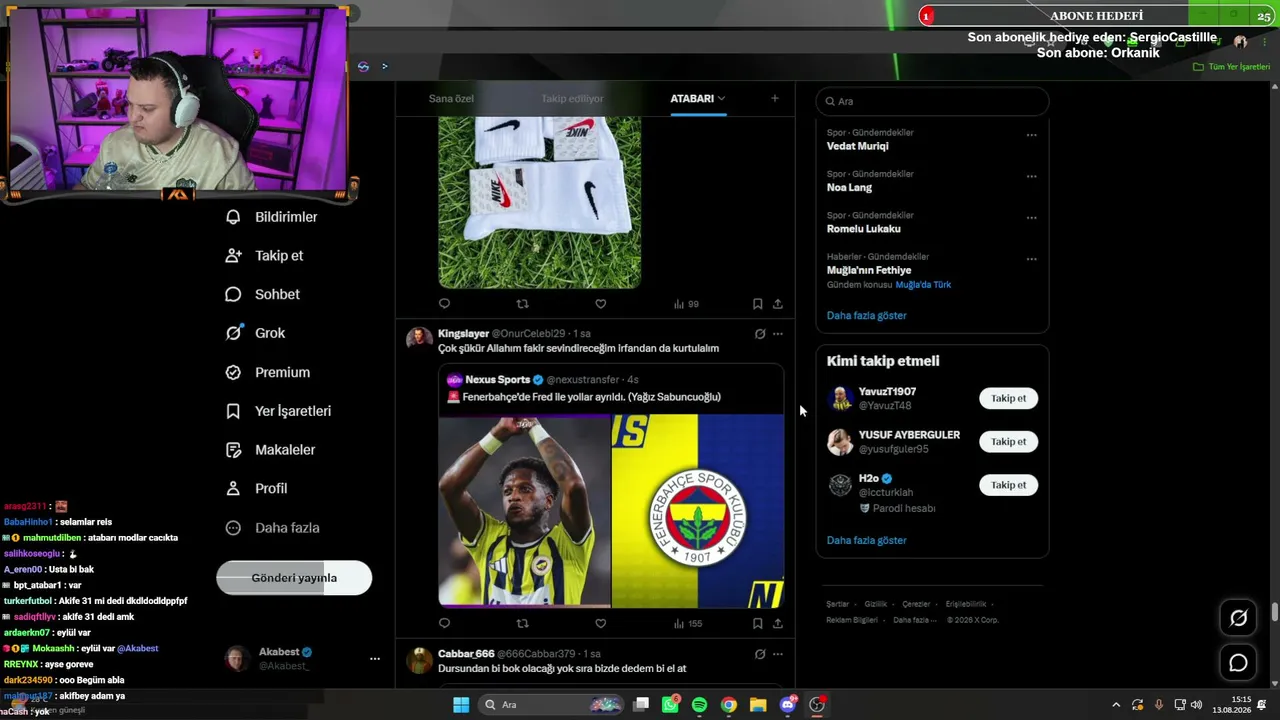Open Muğla'da Türk trend topic link
This screenshot has height=720, width=1280.
click(x=923, y=285)
